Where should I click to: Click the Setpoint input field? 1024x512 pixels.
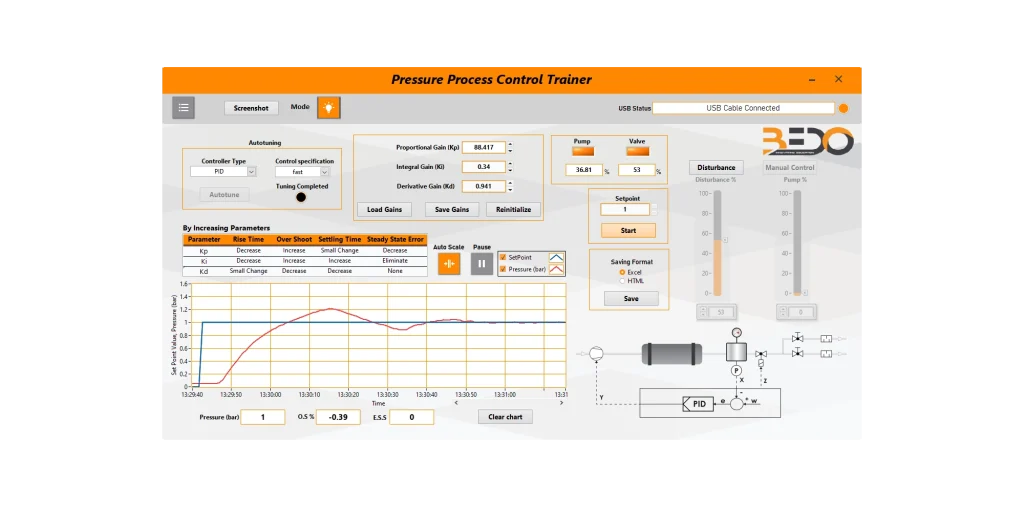[x=625, y=210]
